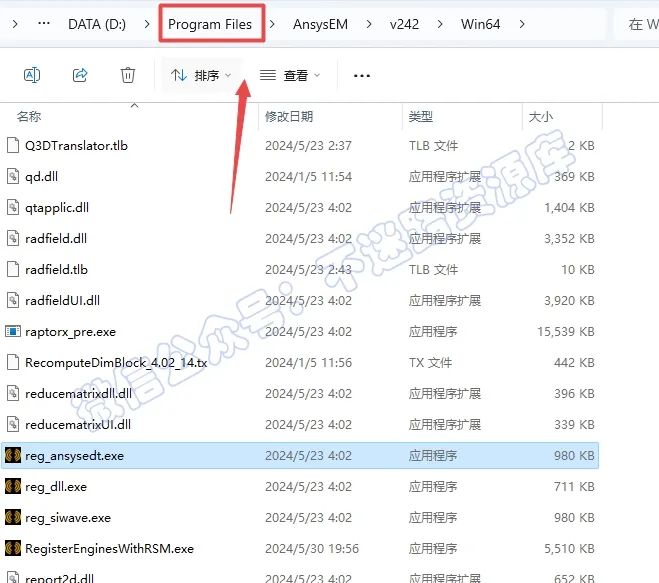
Task: Click reg_siwave.exe Ansys icon
Action: (13, 517)
